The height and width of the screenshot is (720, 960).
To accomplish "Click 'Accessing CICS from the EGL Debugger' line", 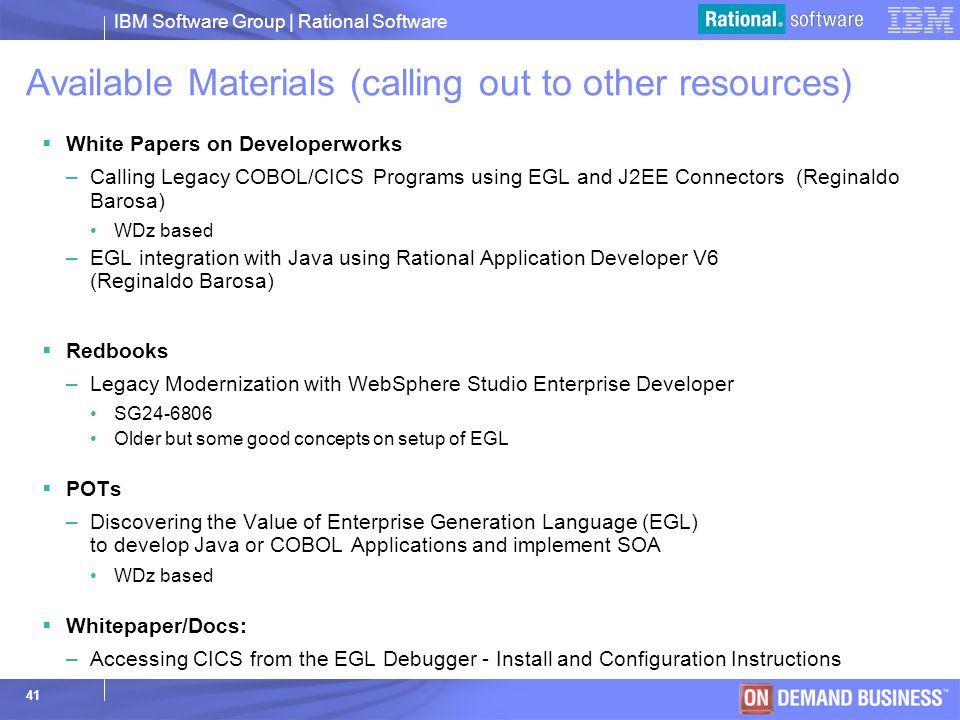I will click(x=465, y=659).
